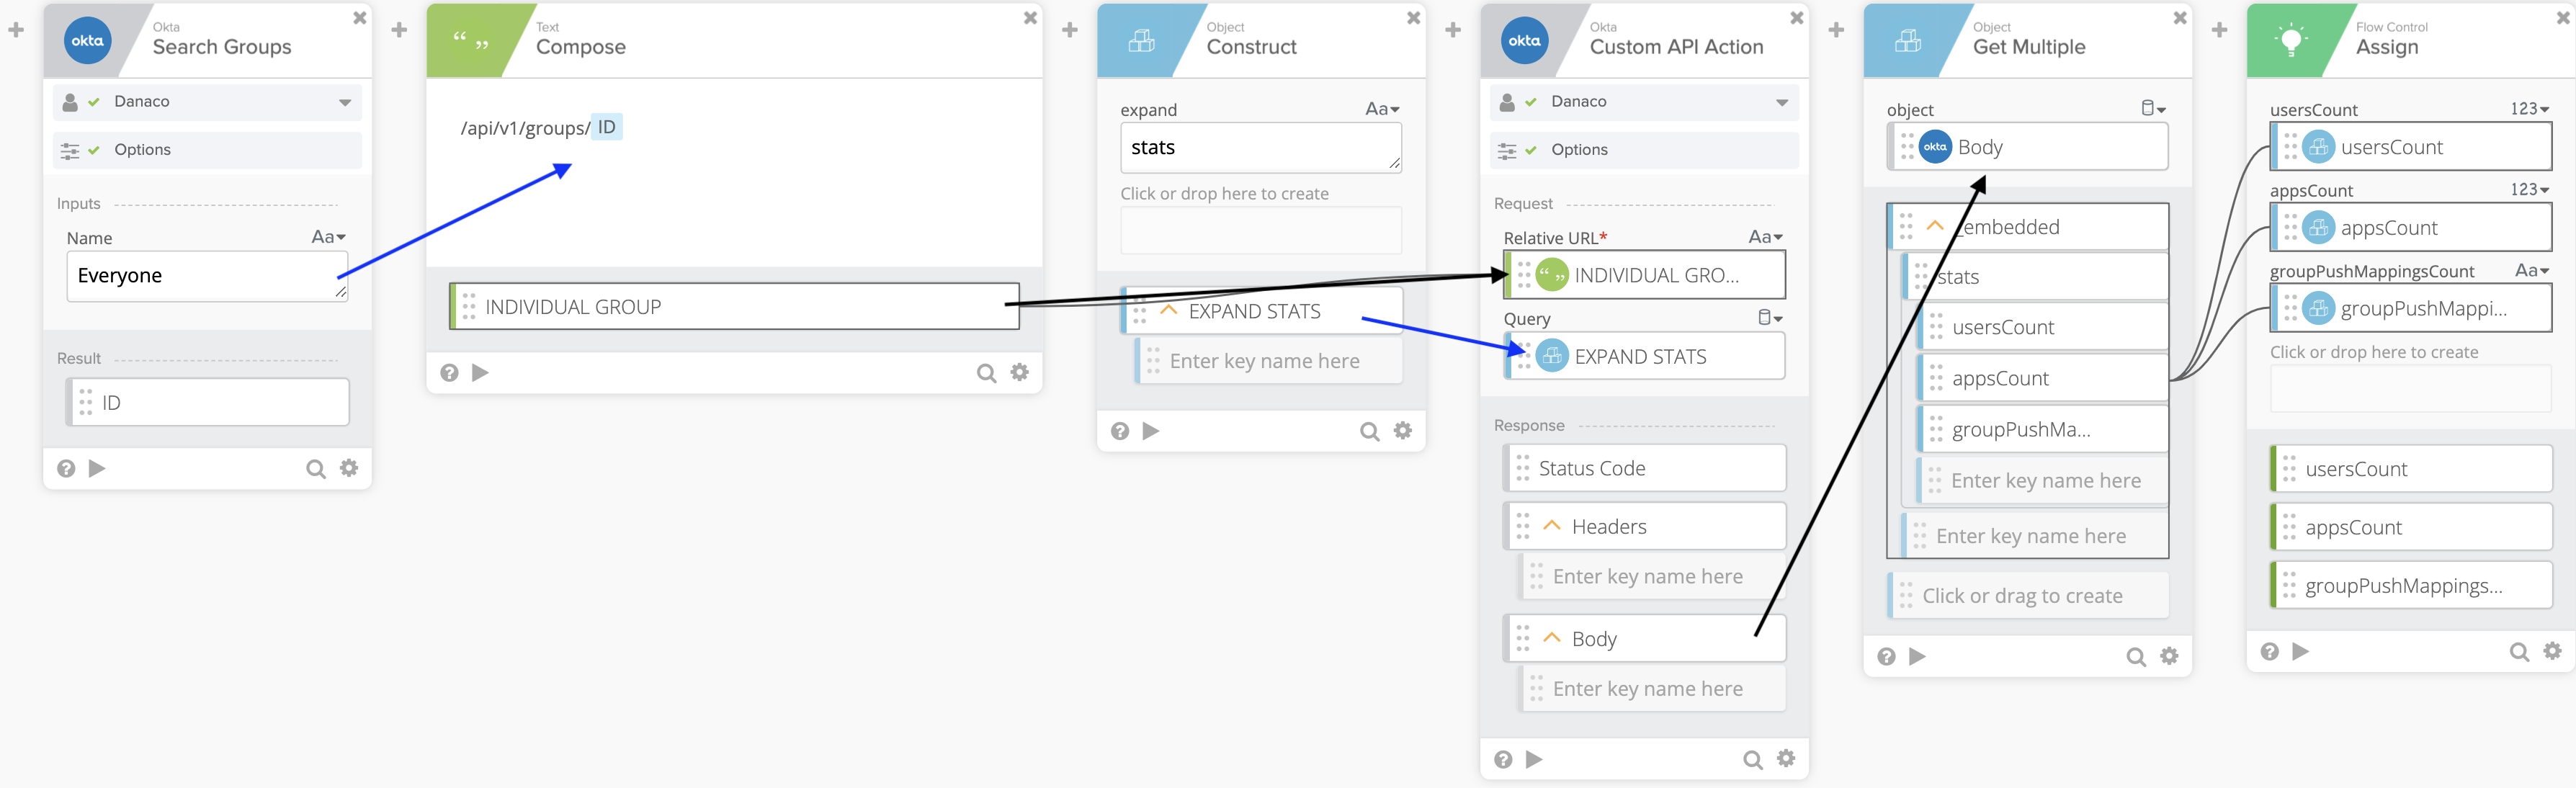Select the Status Code response field
This screenshot has width=2576, height=788.
tap(1644, 468)
